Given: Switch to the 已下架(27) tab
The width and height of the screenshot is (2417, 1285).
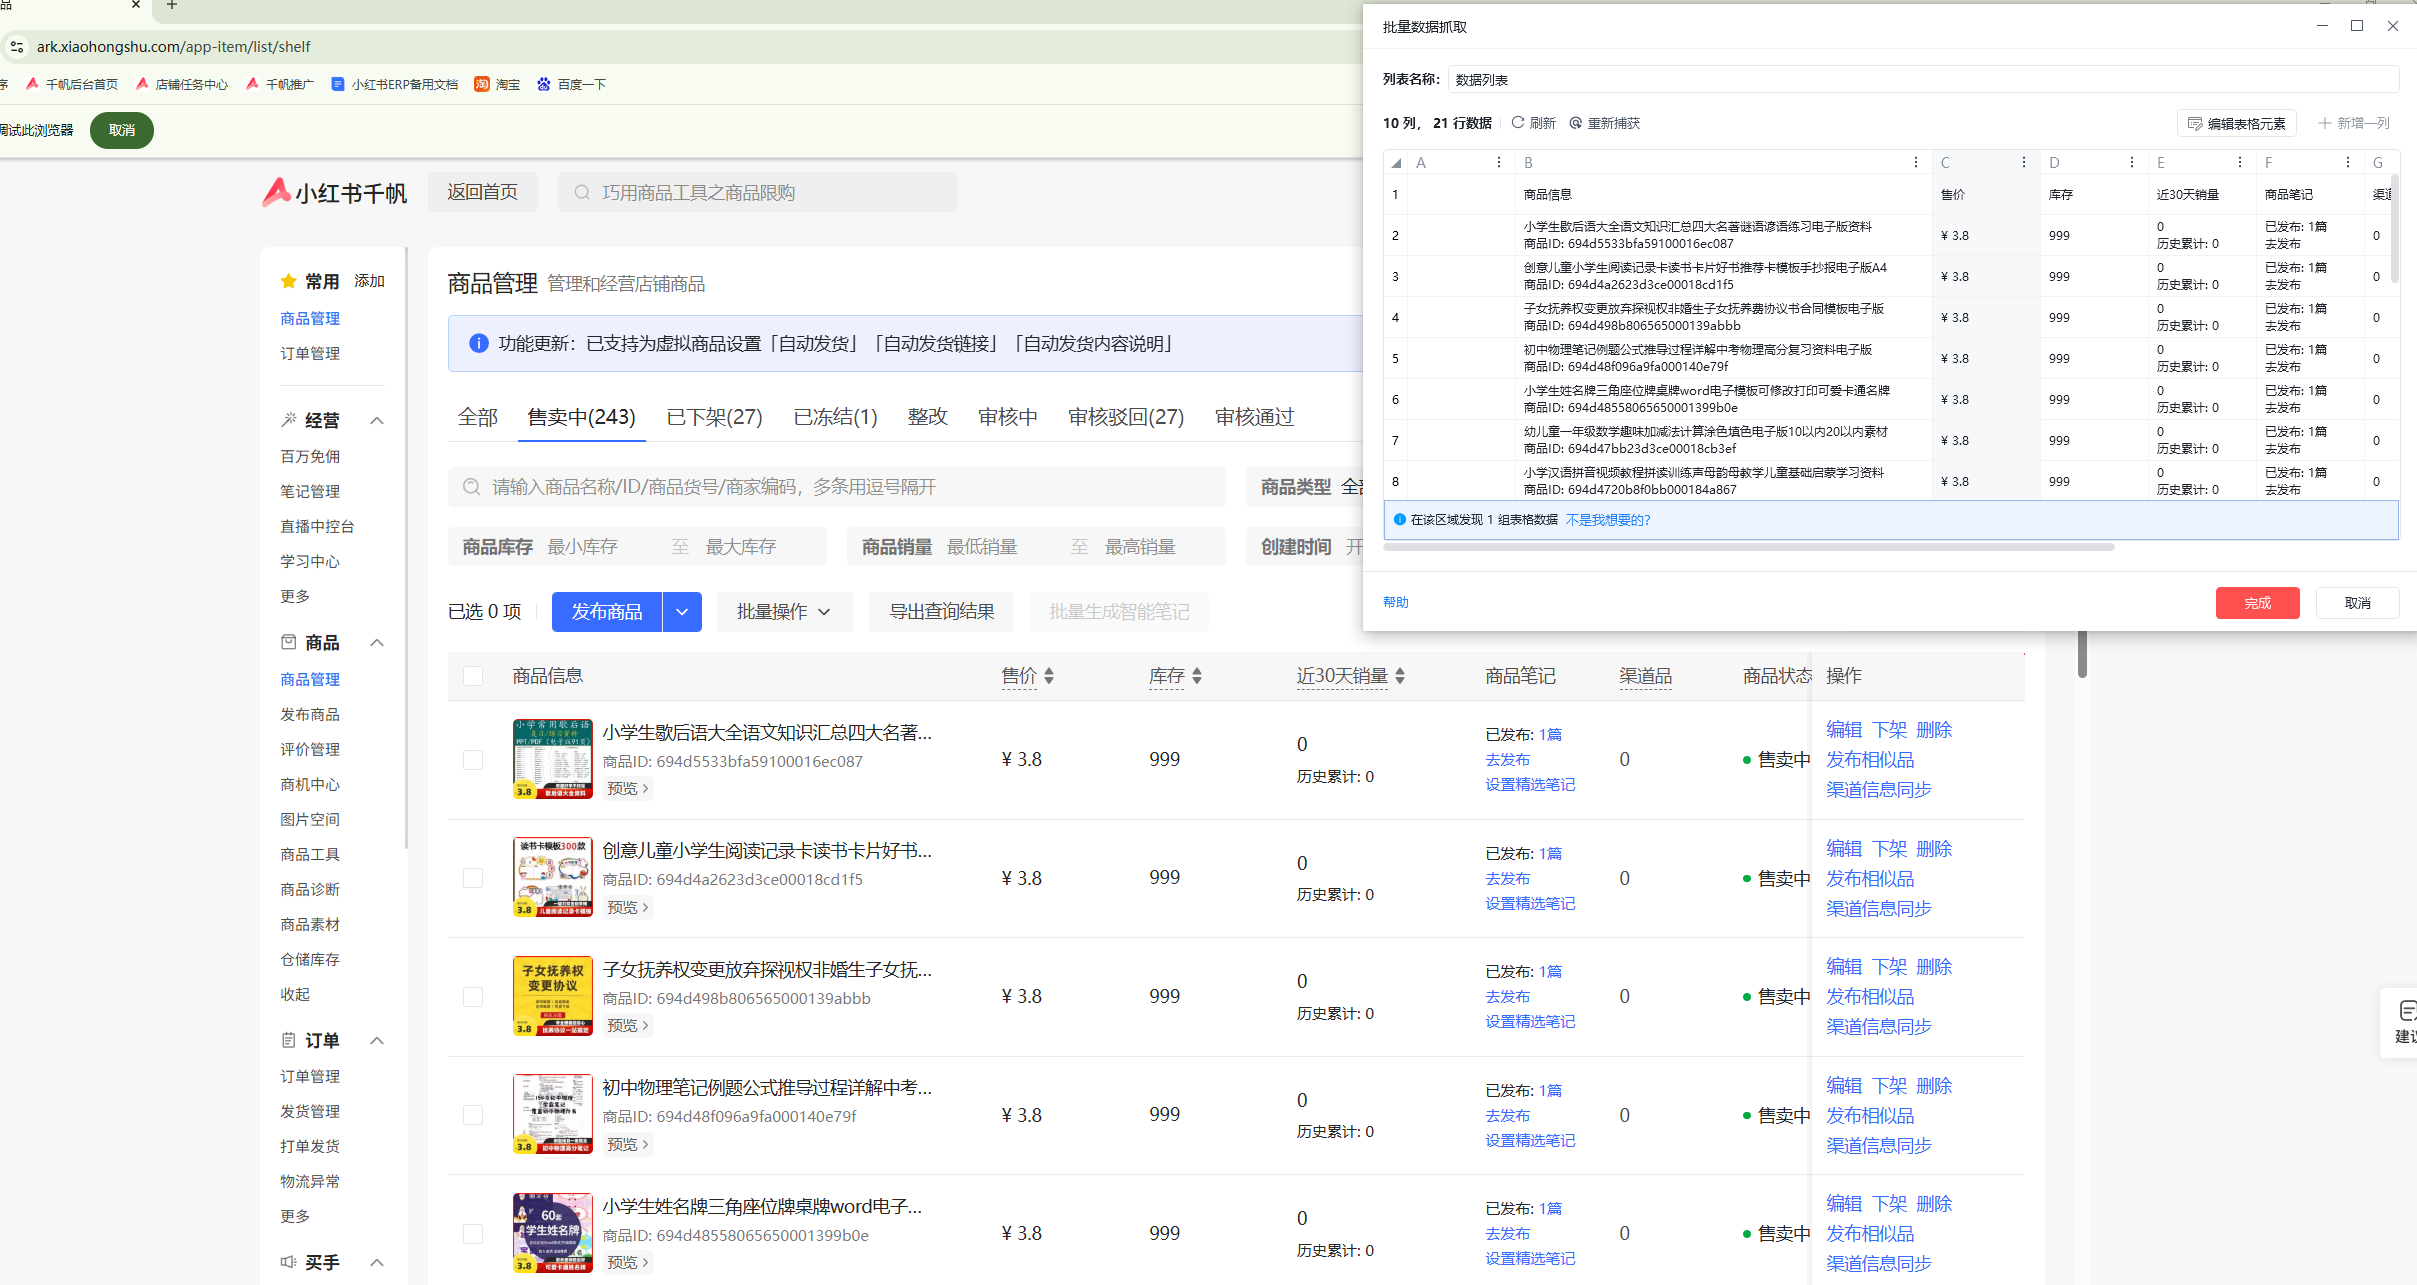Looking at the screenshot, I should point(714,417).
